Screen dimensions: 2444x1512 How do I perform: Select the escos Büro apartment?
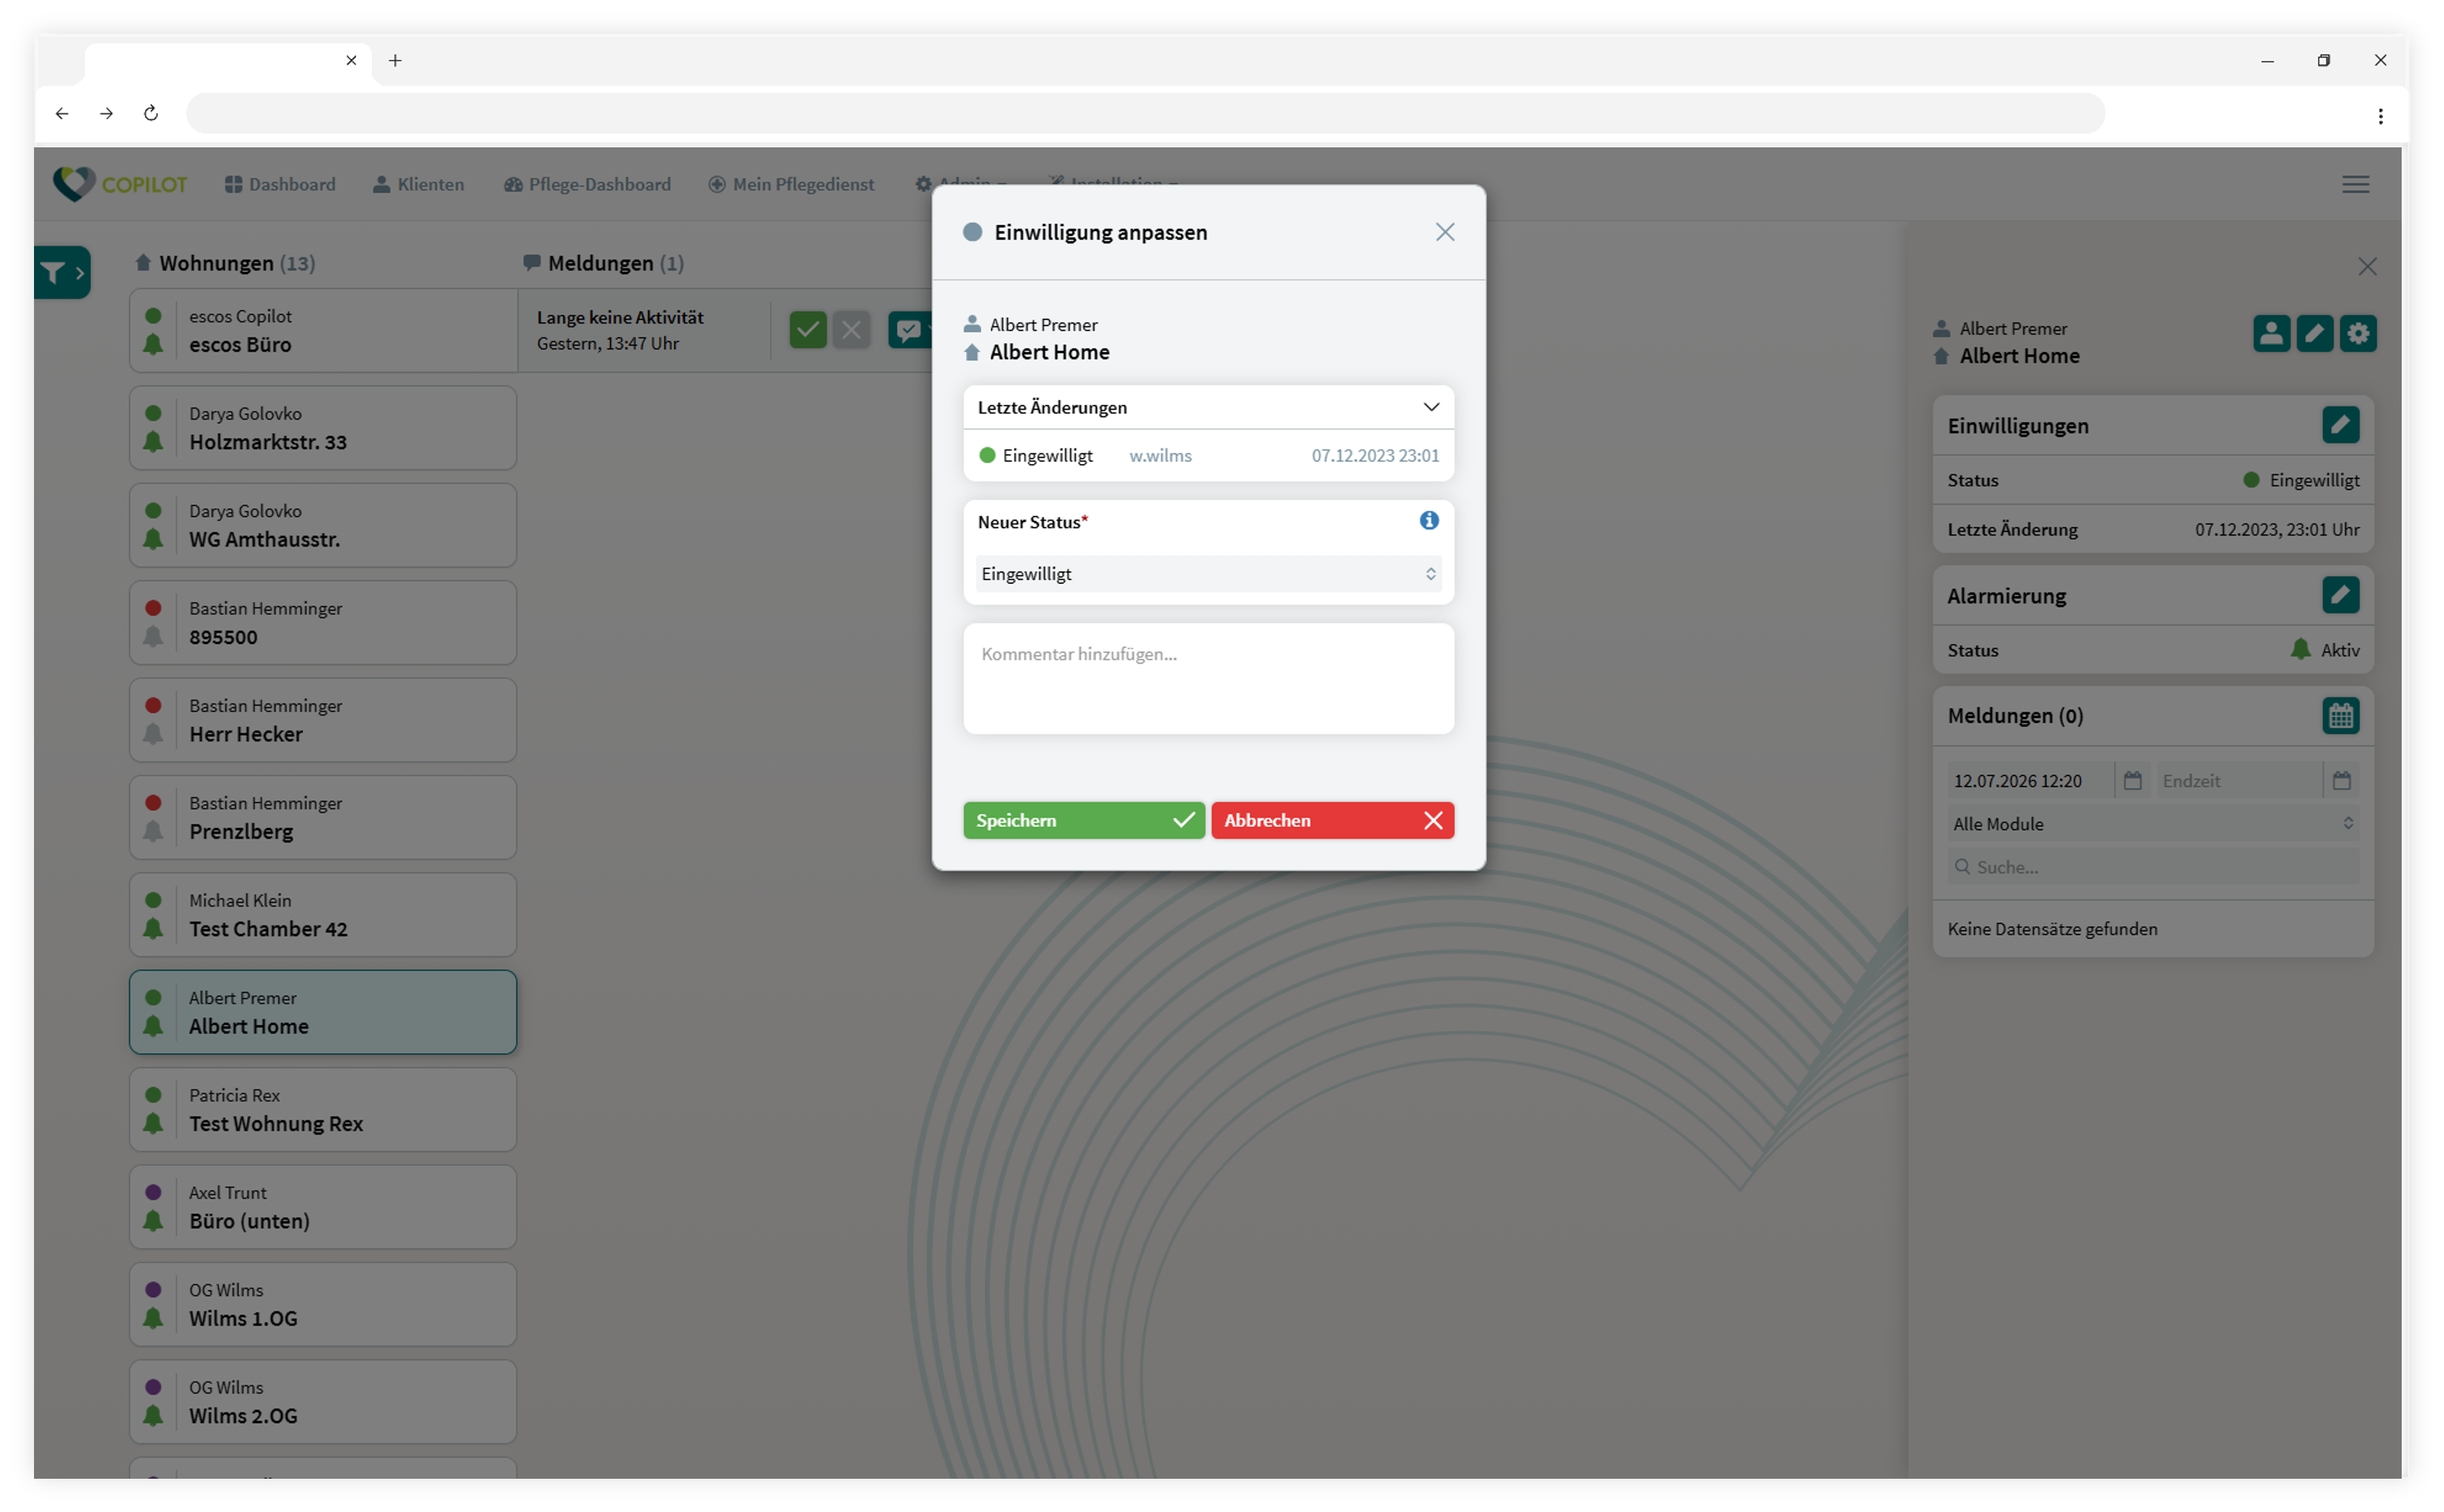point(323,331)
